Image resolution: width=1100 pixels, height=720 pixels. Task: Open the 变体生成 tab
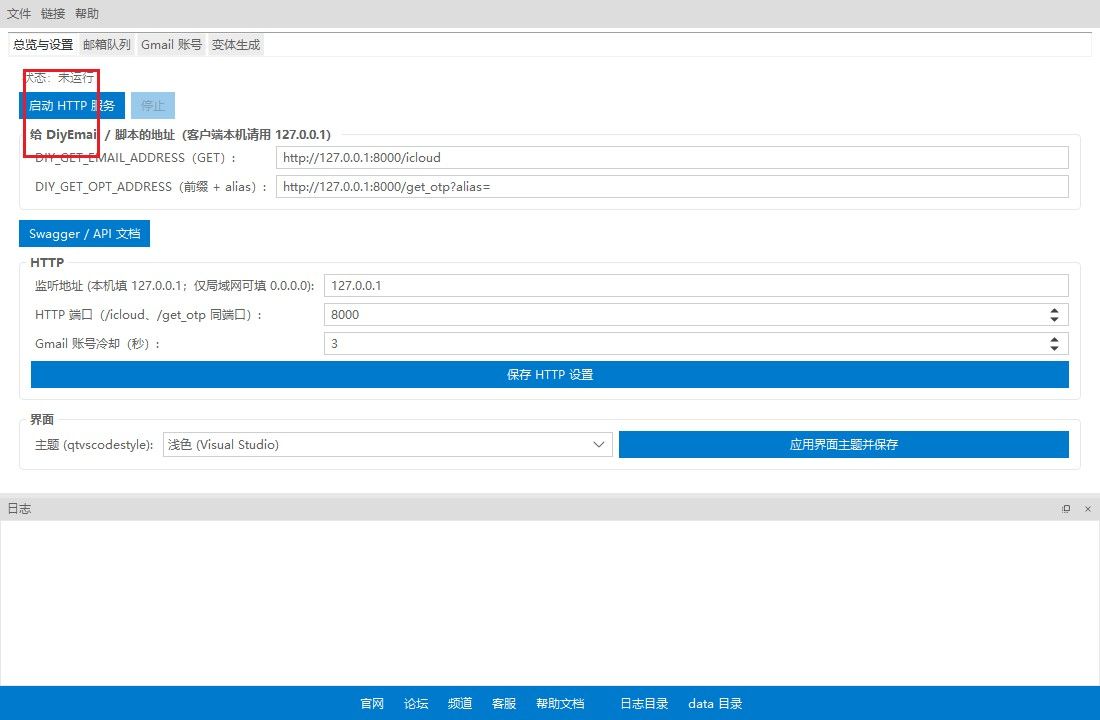click(236, 45)
